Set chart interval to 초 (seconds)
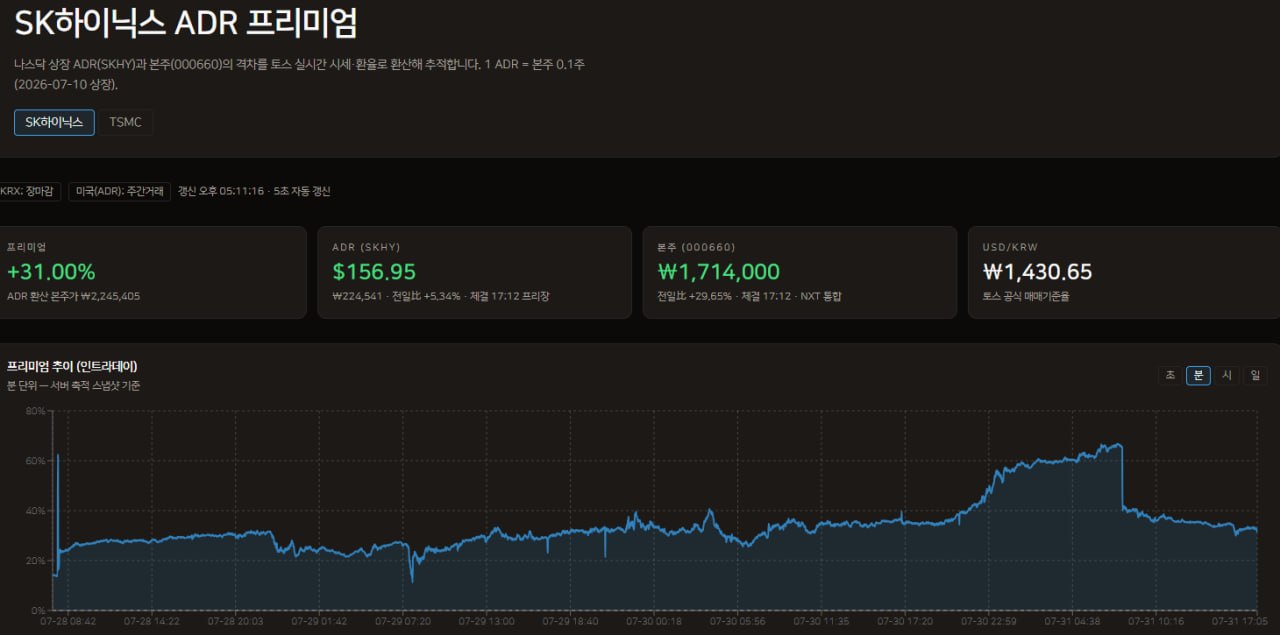The image size is (1280, 635). point(1170,375)
